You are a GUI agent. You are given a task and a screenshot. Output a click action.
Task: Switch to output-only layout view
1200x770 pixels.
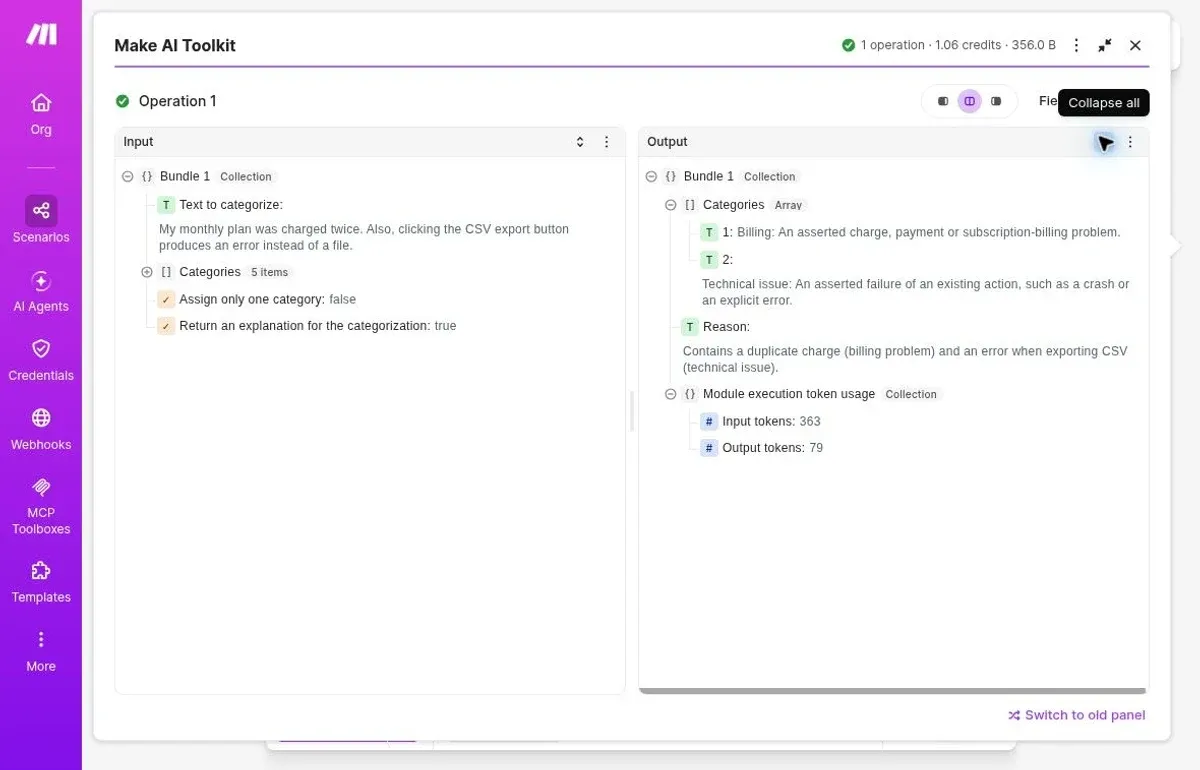coord(996,101)
